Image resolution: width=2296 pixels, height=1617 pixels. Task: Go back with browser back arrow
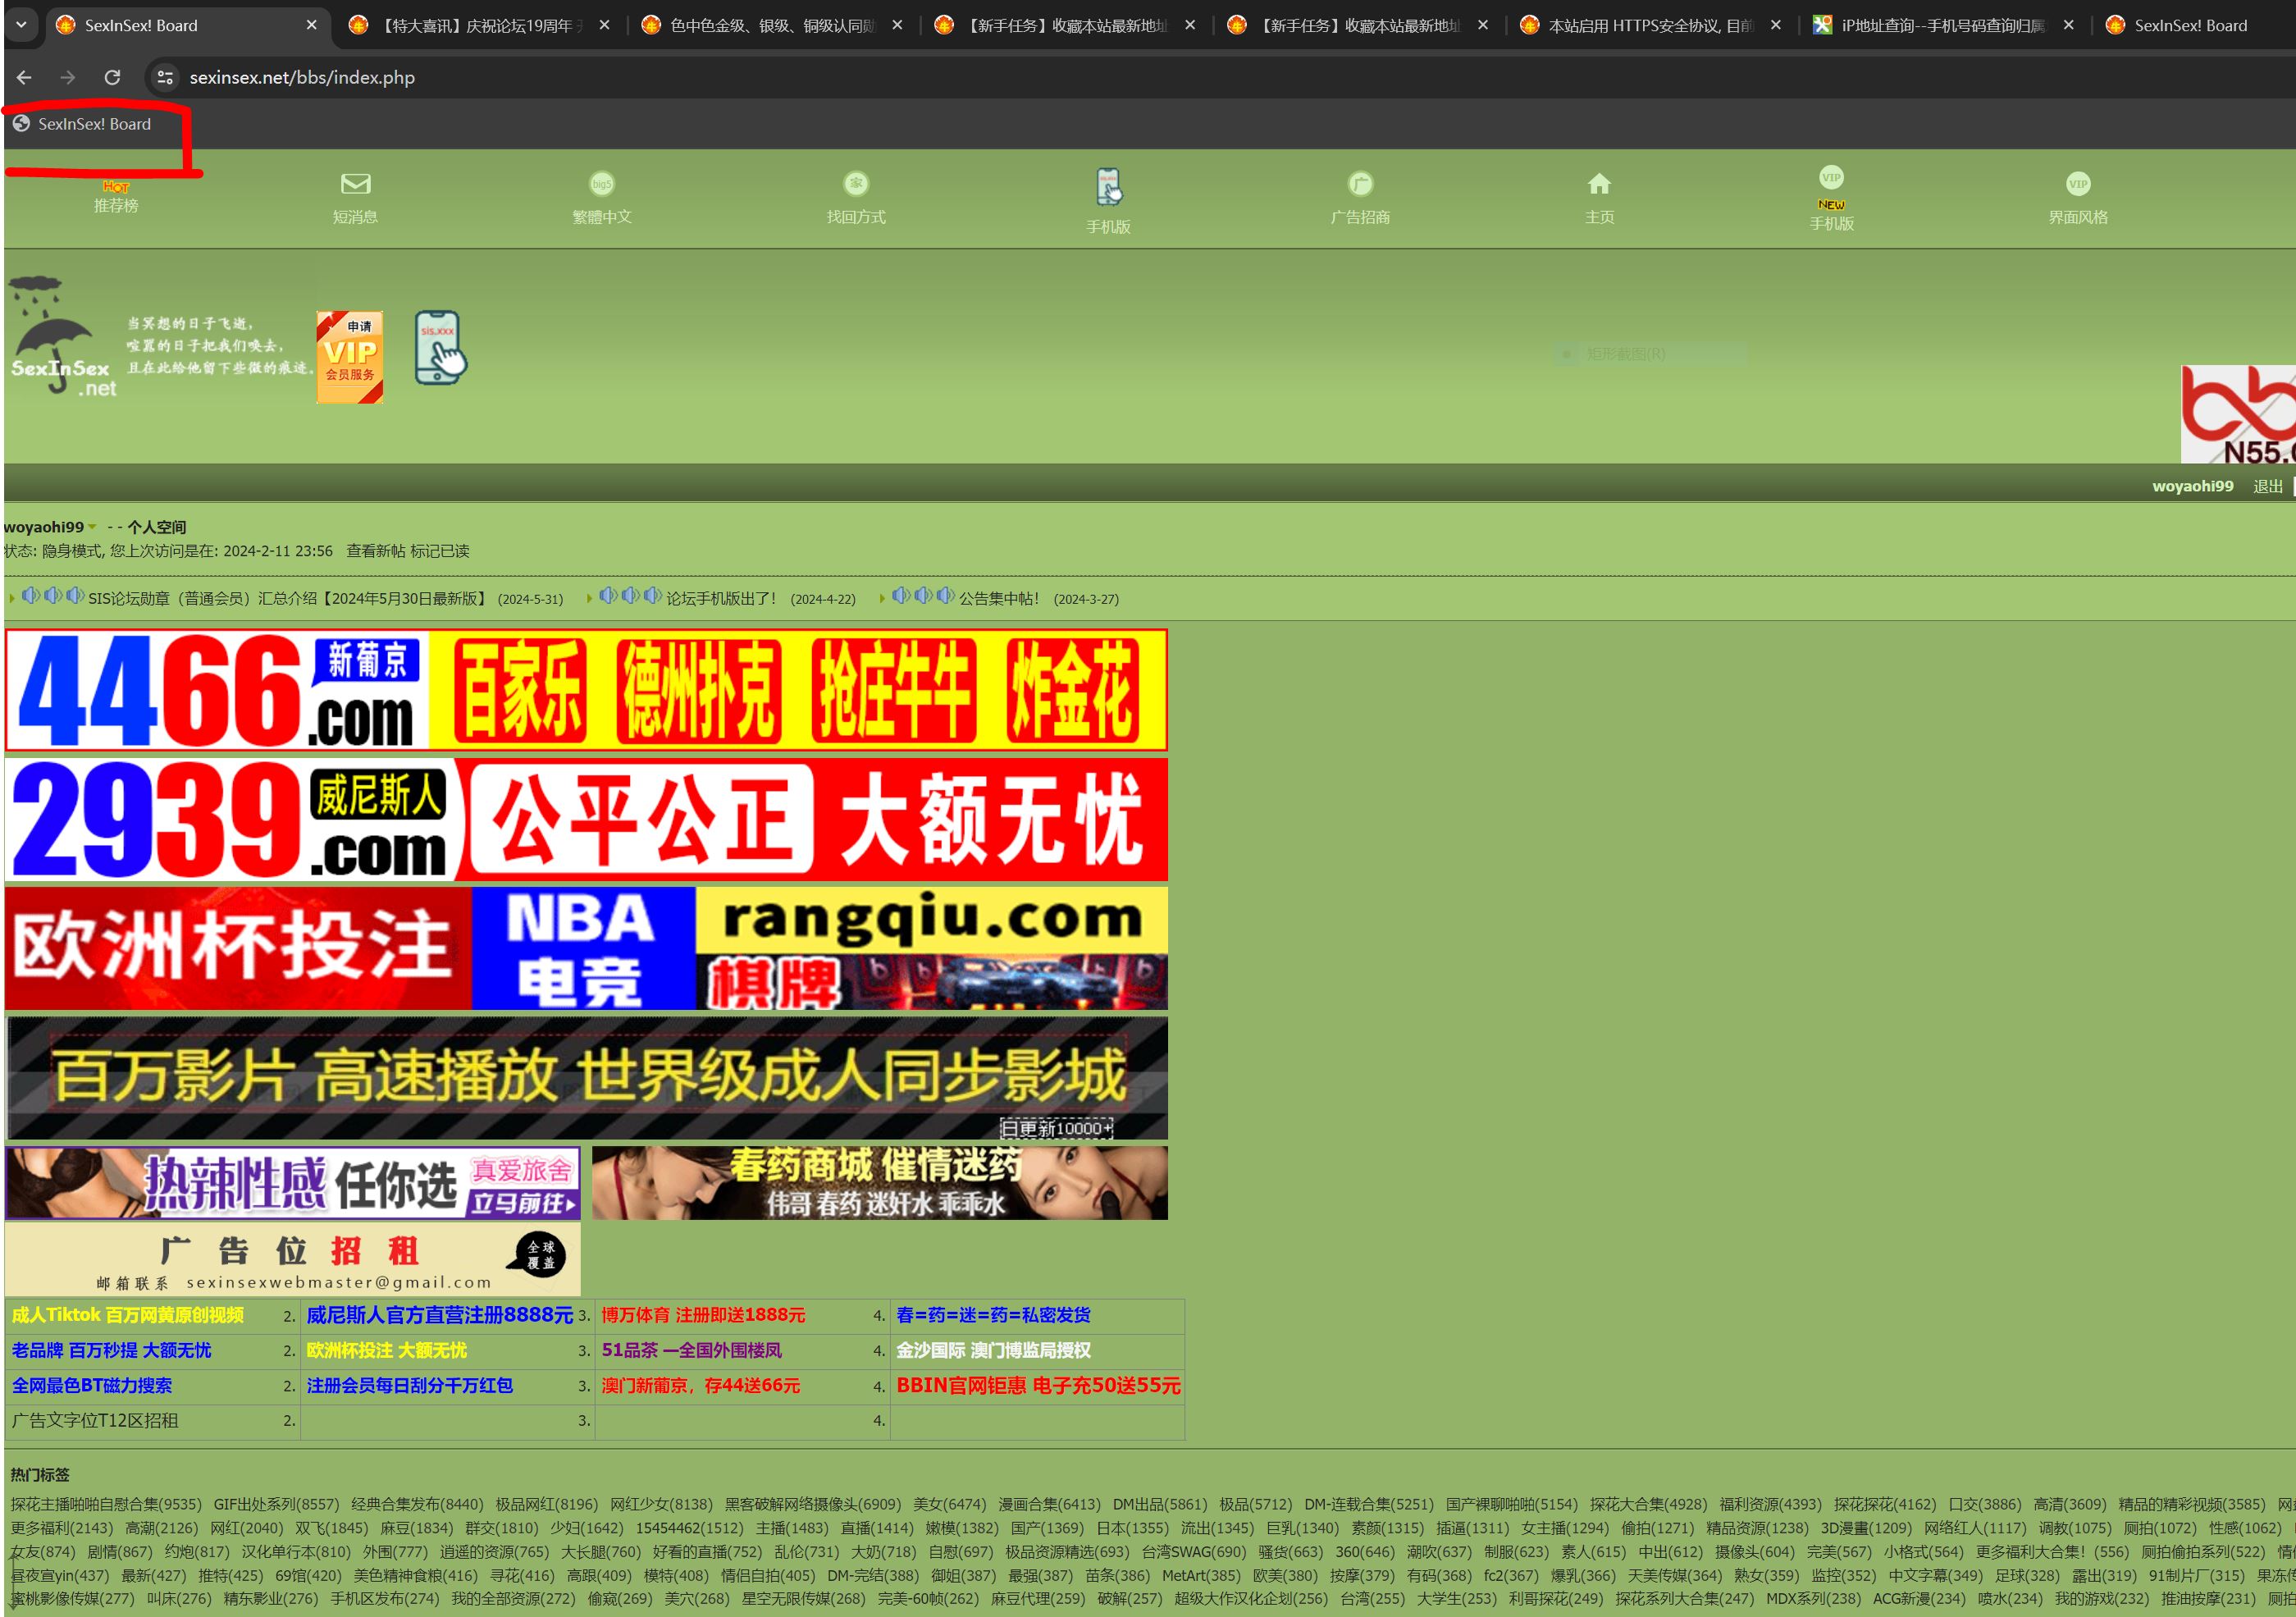coord(24,77)
